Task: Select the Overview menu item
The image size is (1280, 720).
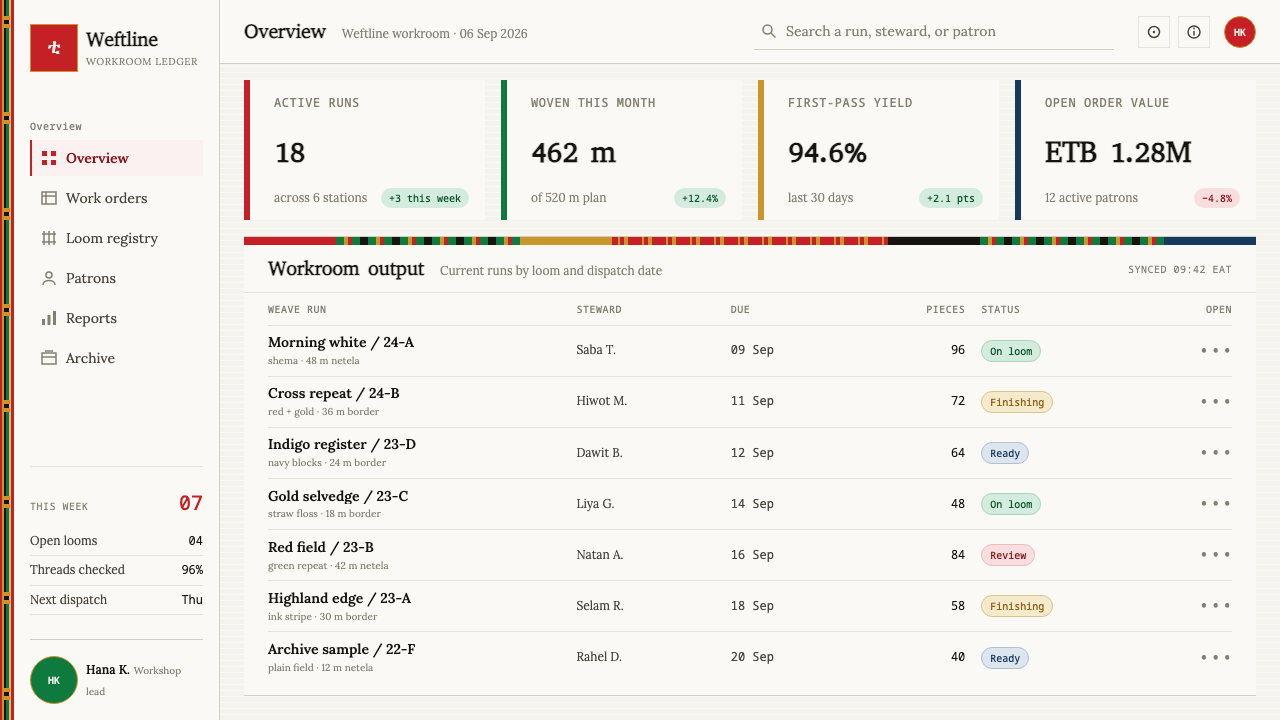Action: click(x=116, y=158)
